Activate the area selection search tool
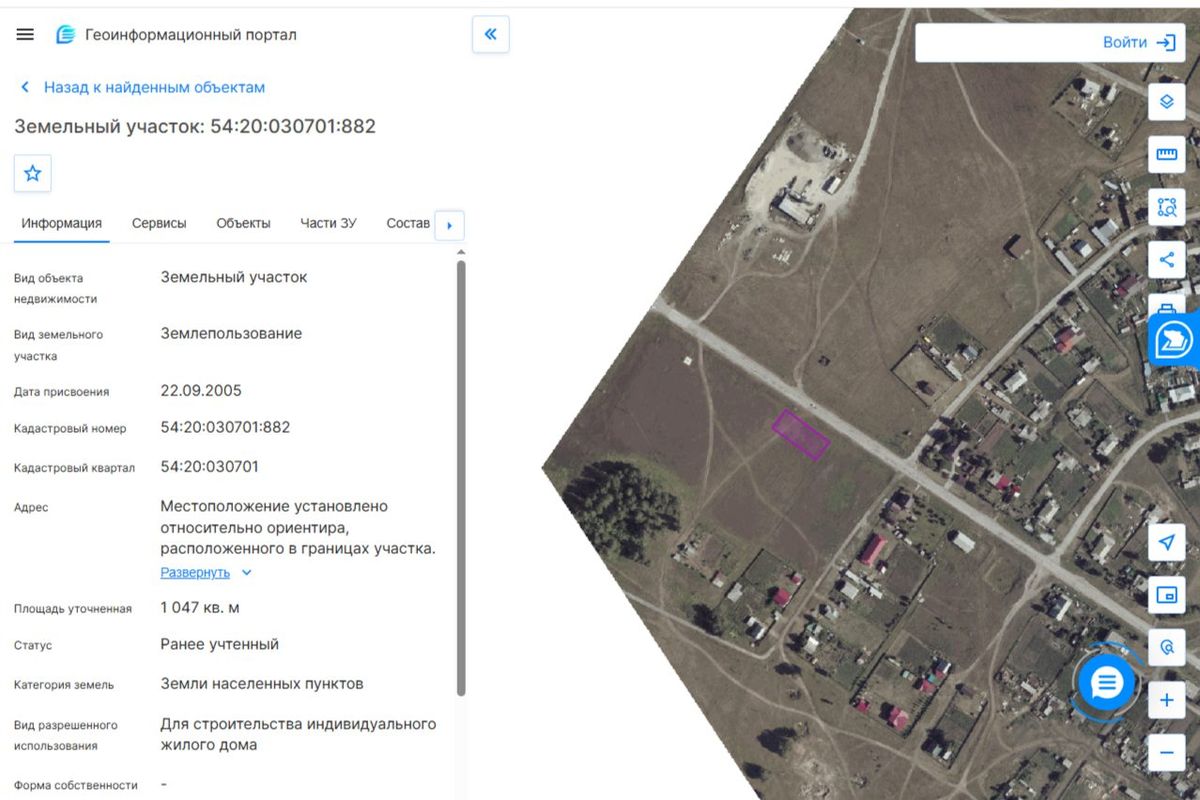This screenshot has width=1200, height=800. (x=1166, y=207)
